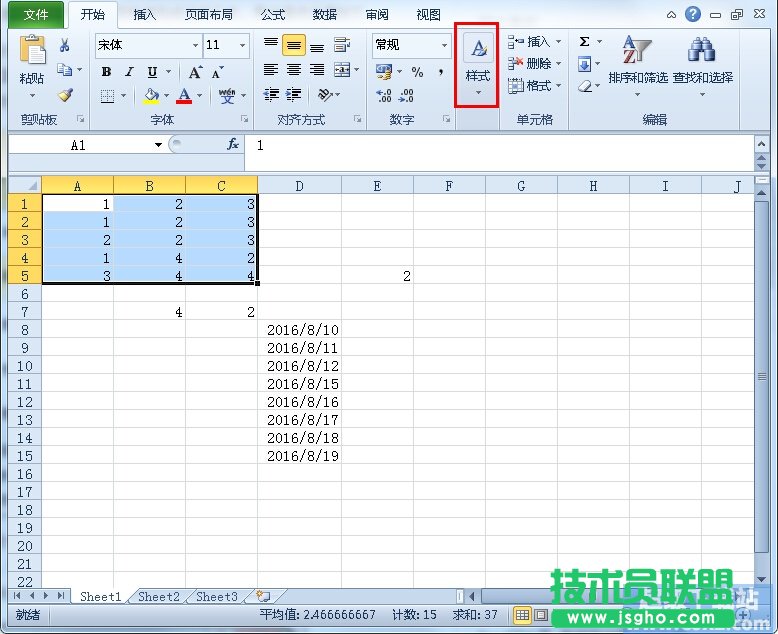Click the Clear eraser icon
The width and height of the screenshot is (778, 634).
click(585, 87)
